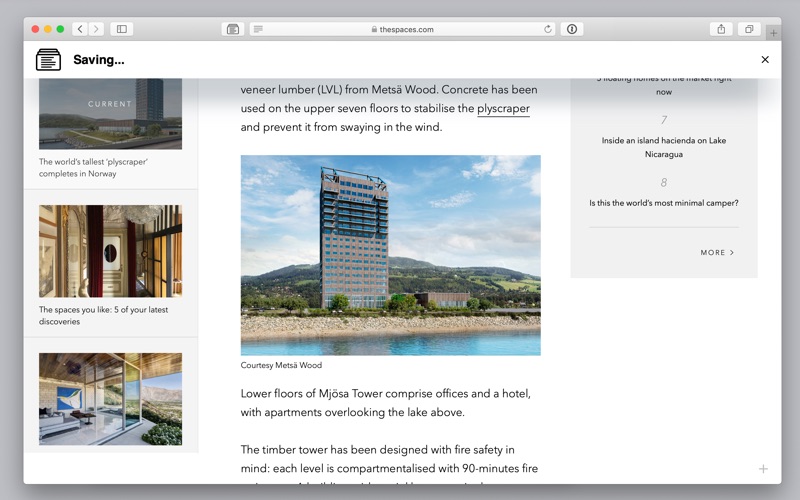Open 'The spaces you like' article thumbnail
800x500 pixels.
110,251
